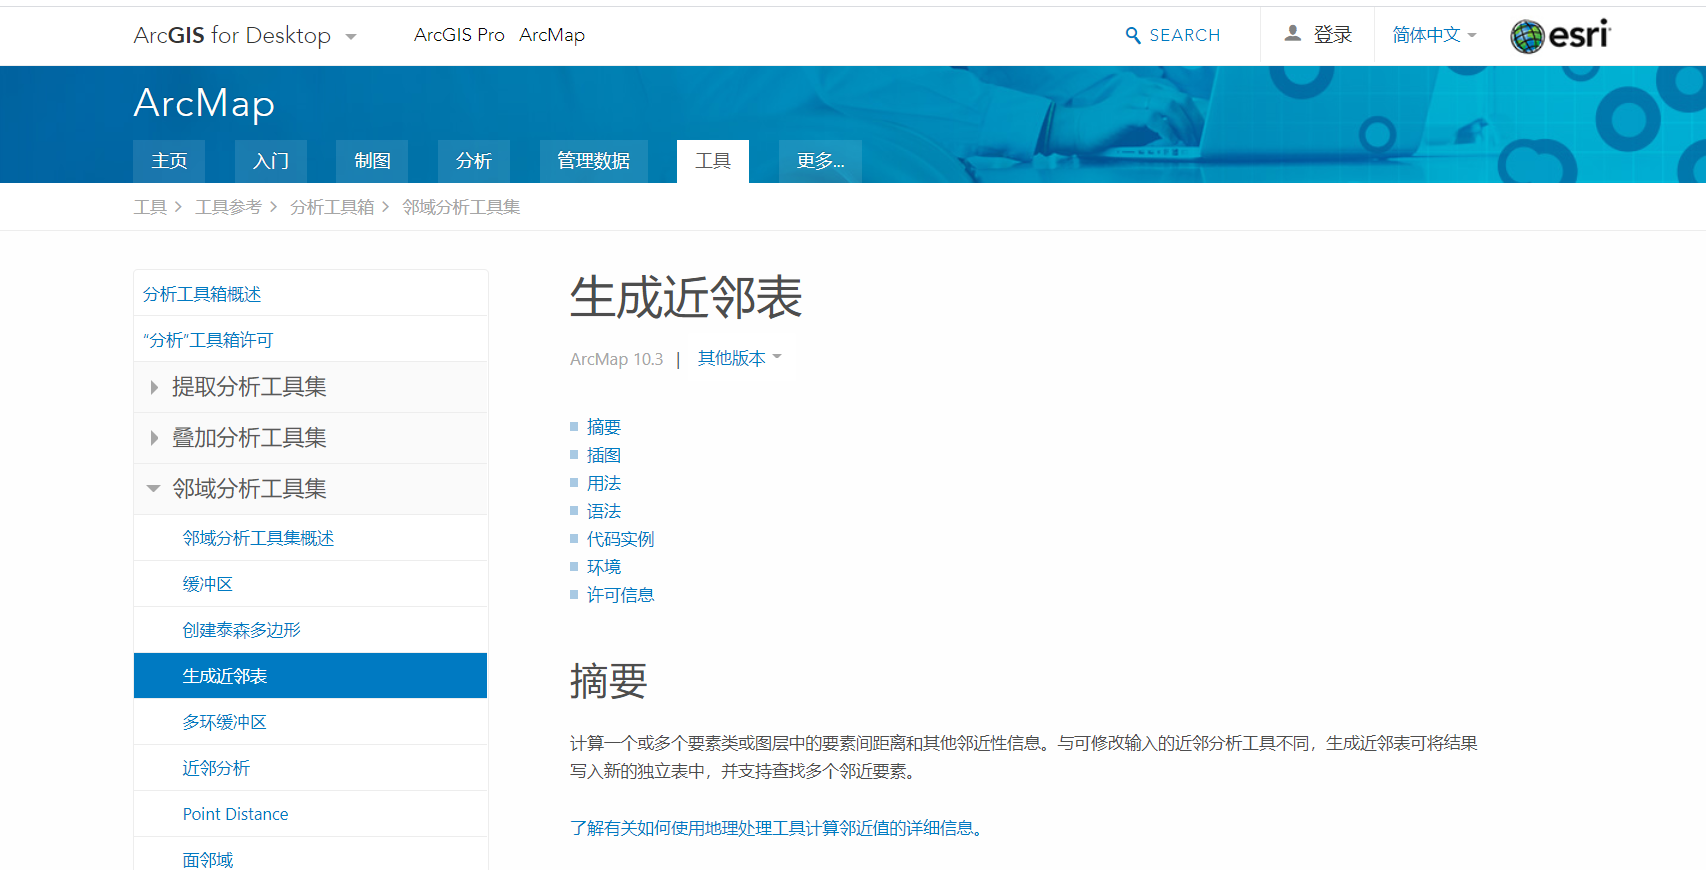Click the 邻域分析工具集 breadcrumb link

pos(461,207)
